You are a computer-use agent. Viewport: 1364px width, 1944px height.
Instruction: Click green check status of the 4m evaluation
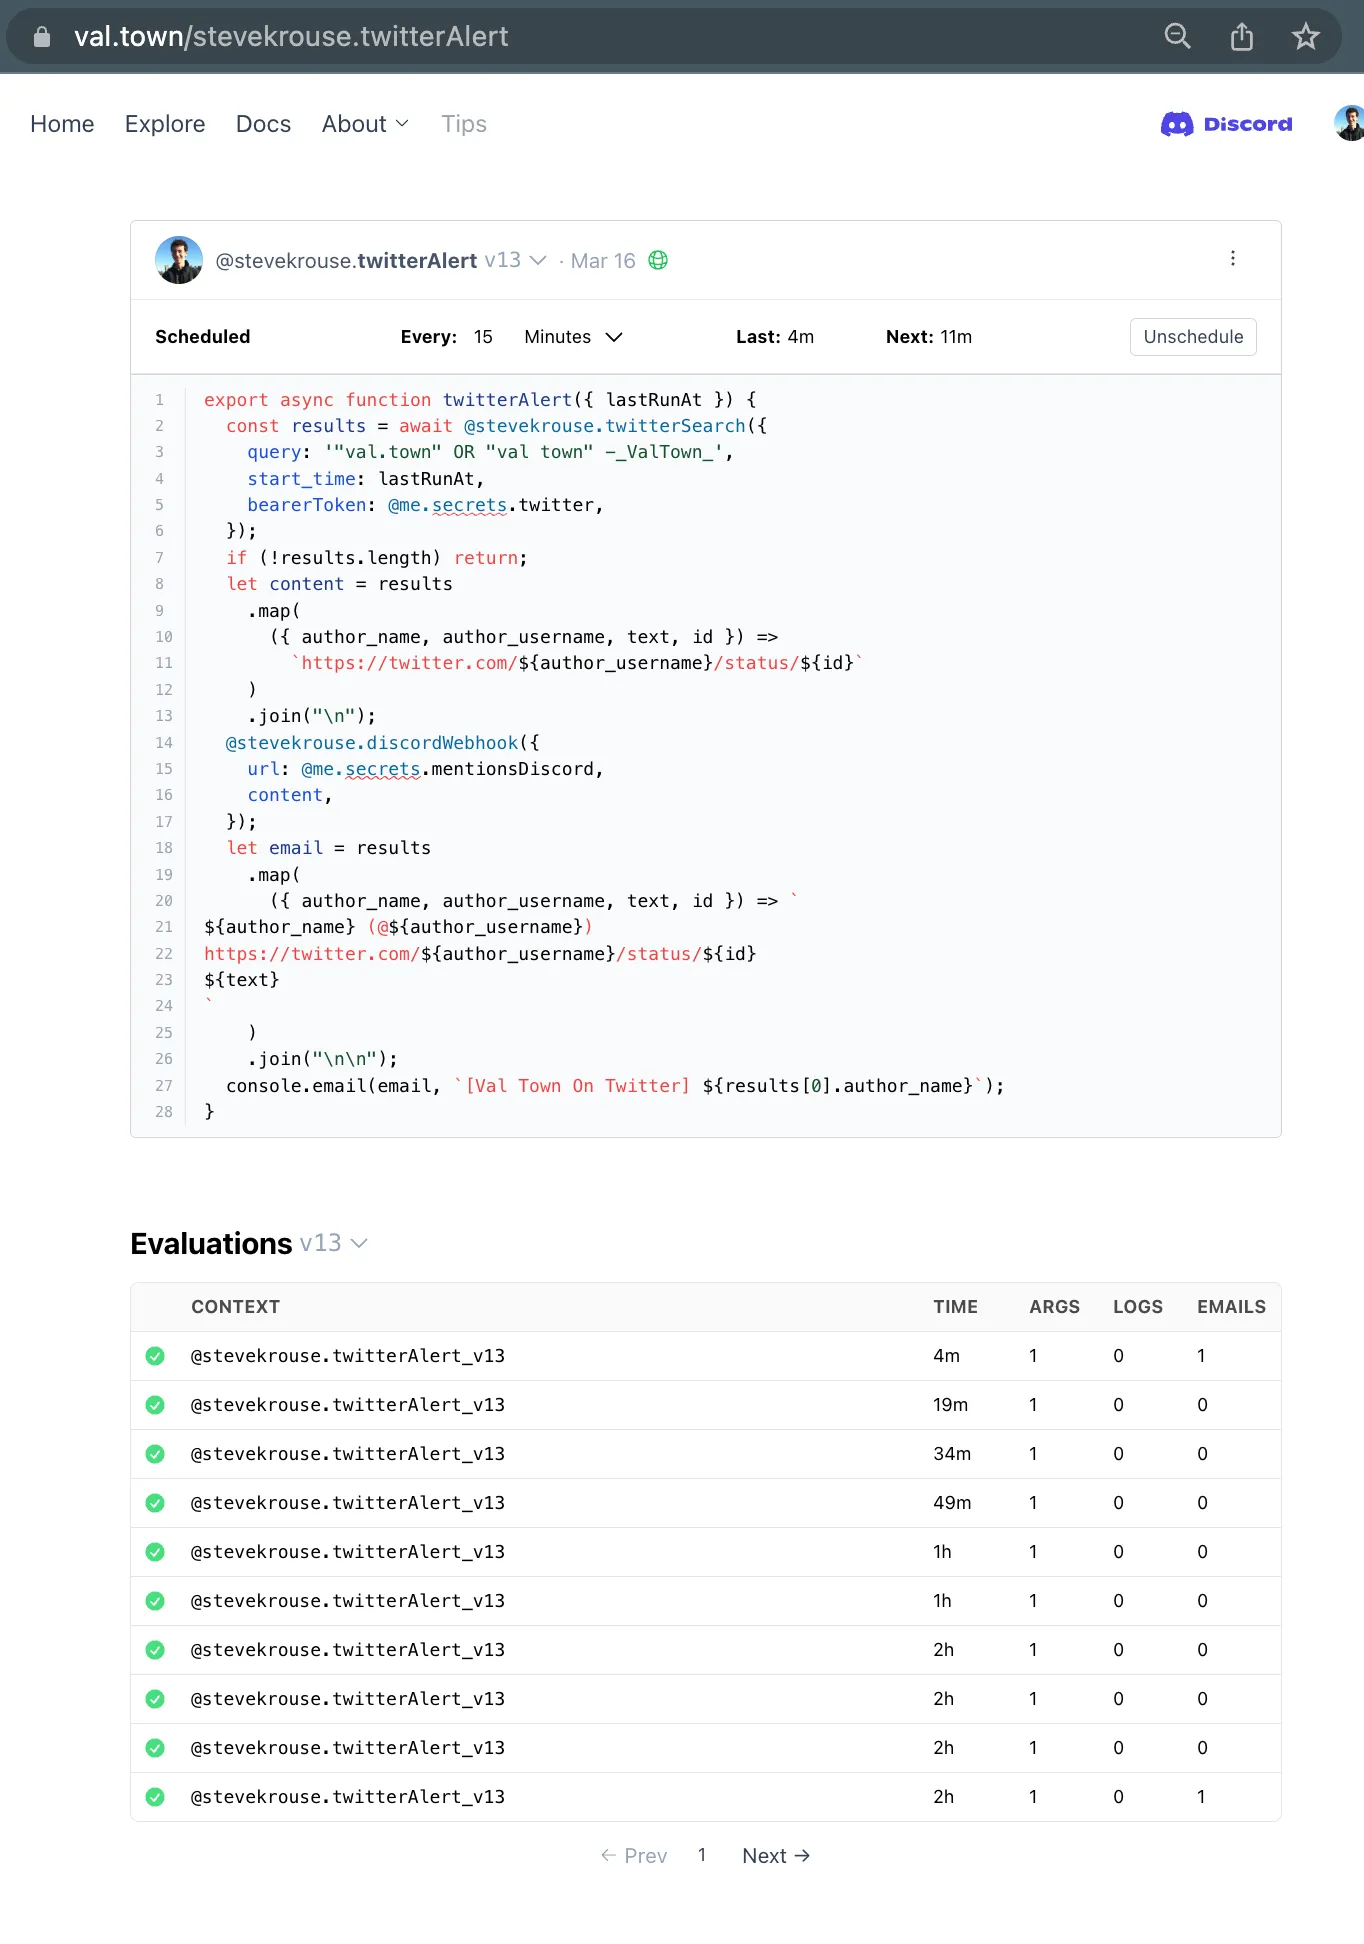pos(155,1356)
